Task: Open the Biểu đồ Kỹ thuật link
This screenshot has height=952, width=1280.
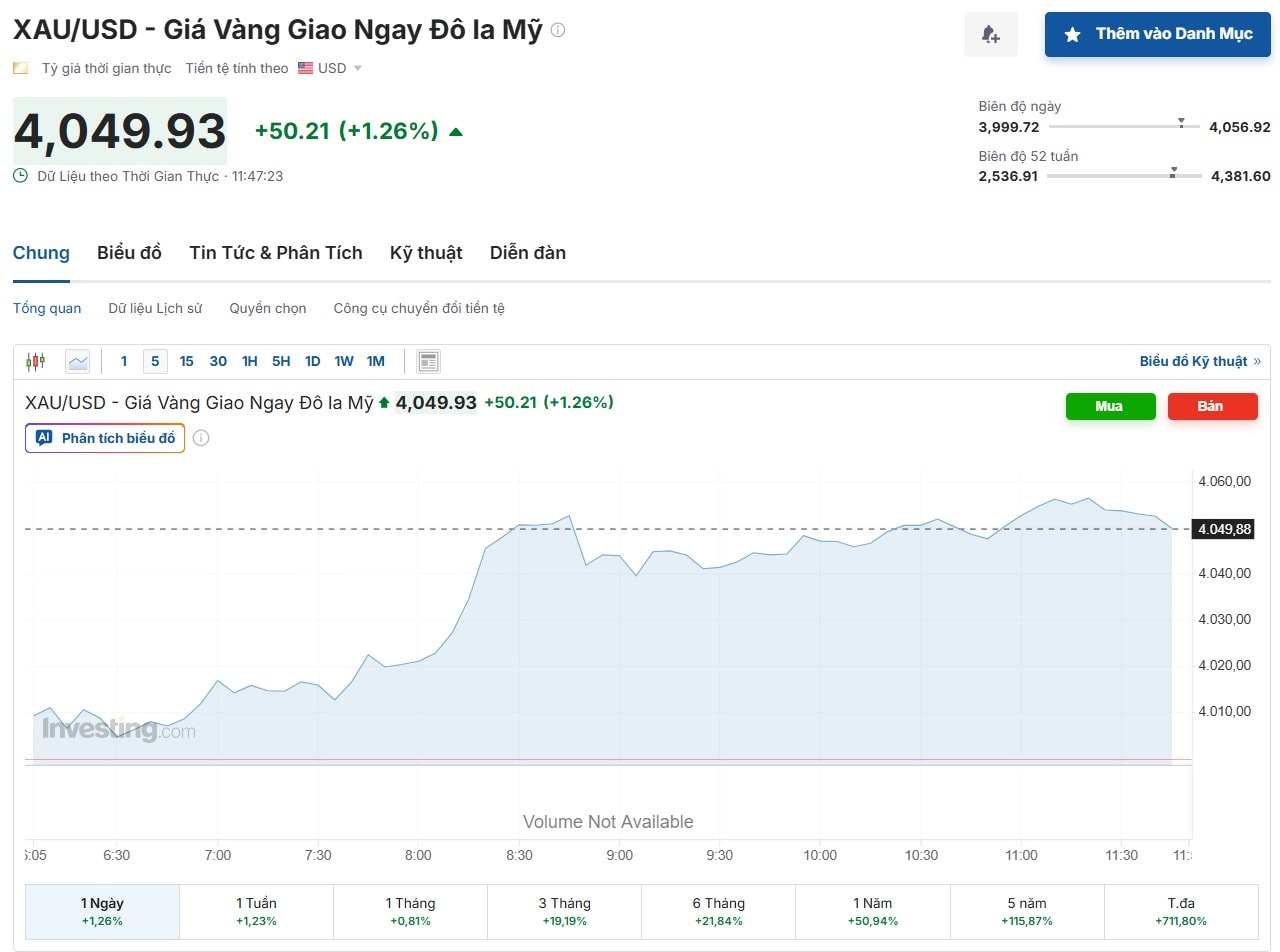Action: point(1194,360)
